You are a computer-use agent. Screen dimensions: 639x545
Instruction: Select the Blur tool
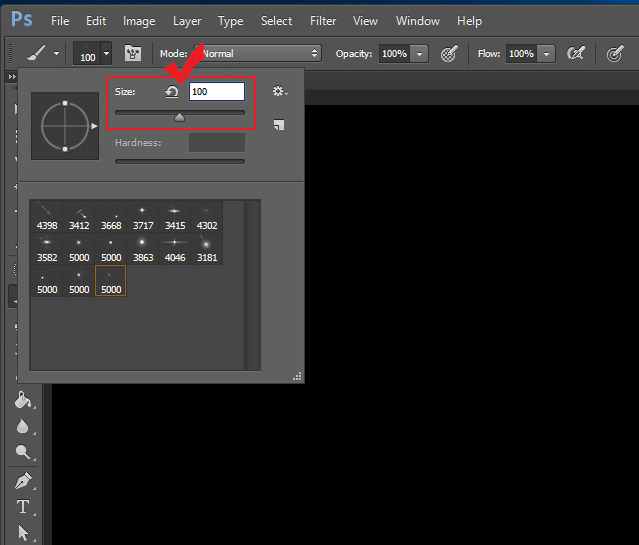pos(23,426)
